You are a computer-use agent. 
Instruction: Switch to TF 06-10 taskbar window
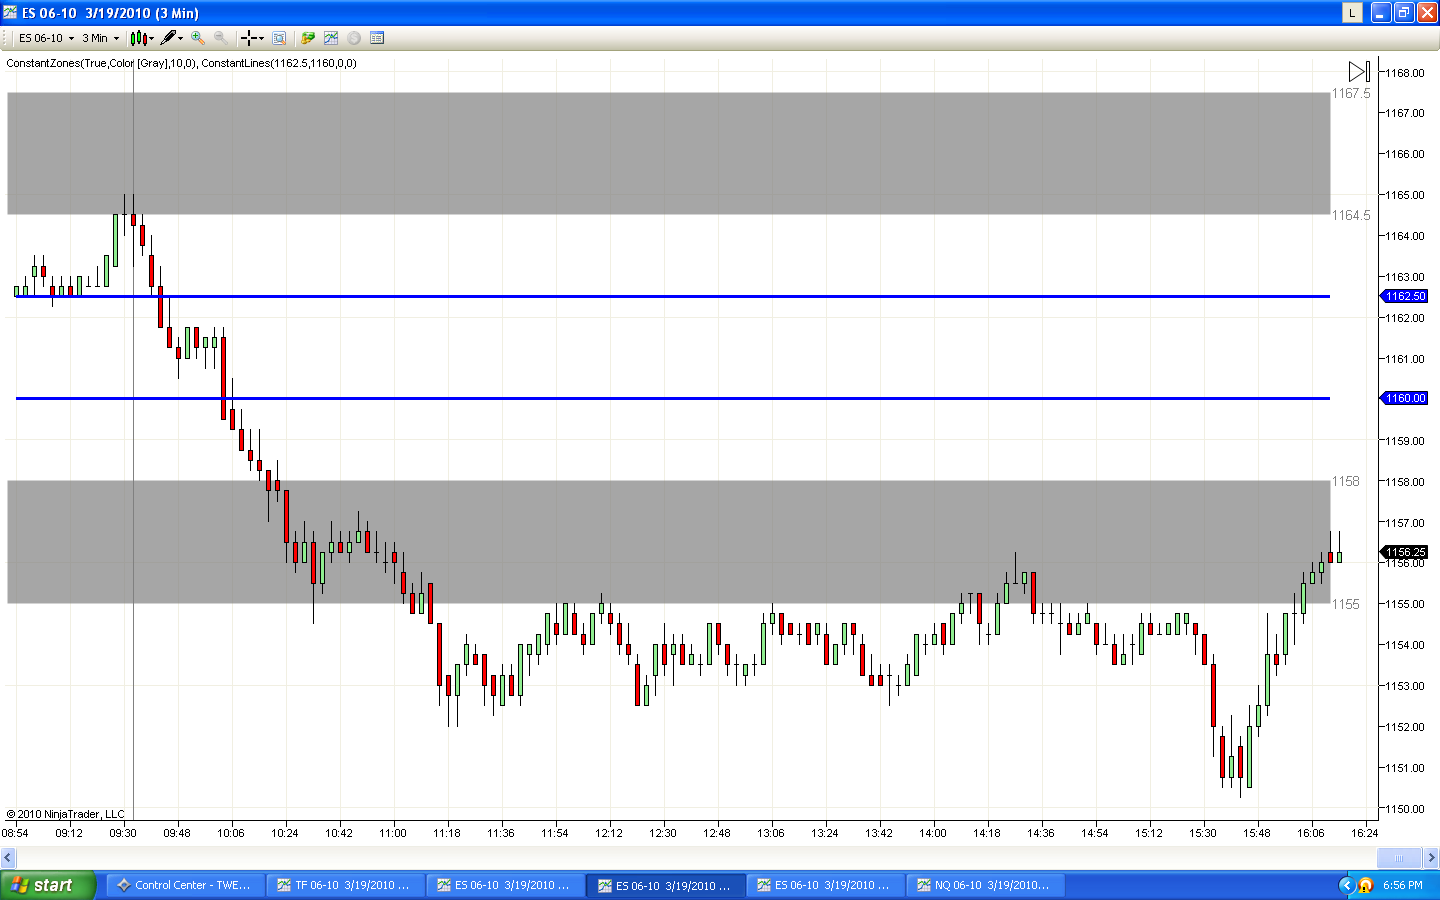tap(344, 885)
